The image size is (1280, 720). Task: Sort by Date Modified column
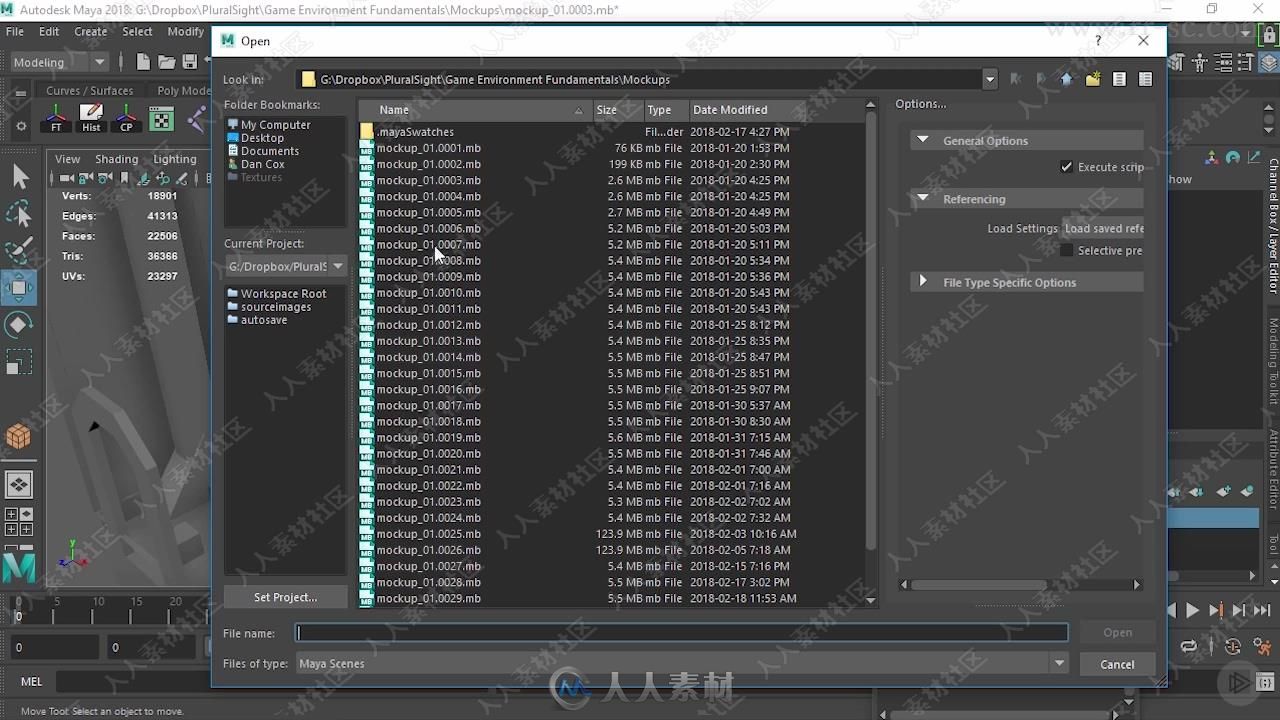click(x=747, y=110)
